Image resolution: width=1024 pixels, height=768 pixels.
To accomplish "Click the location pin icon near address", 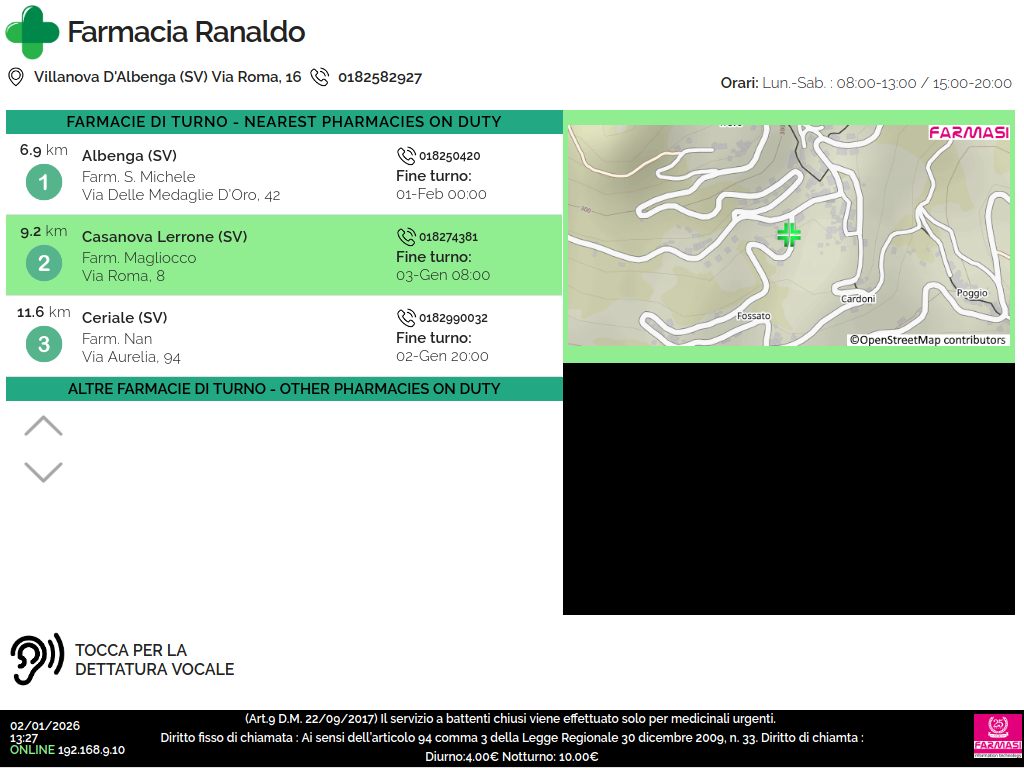I will click(16, 77).
